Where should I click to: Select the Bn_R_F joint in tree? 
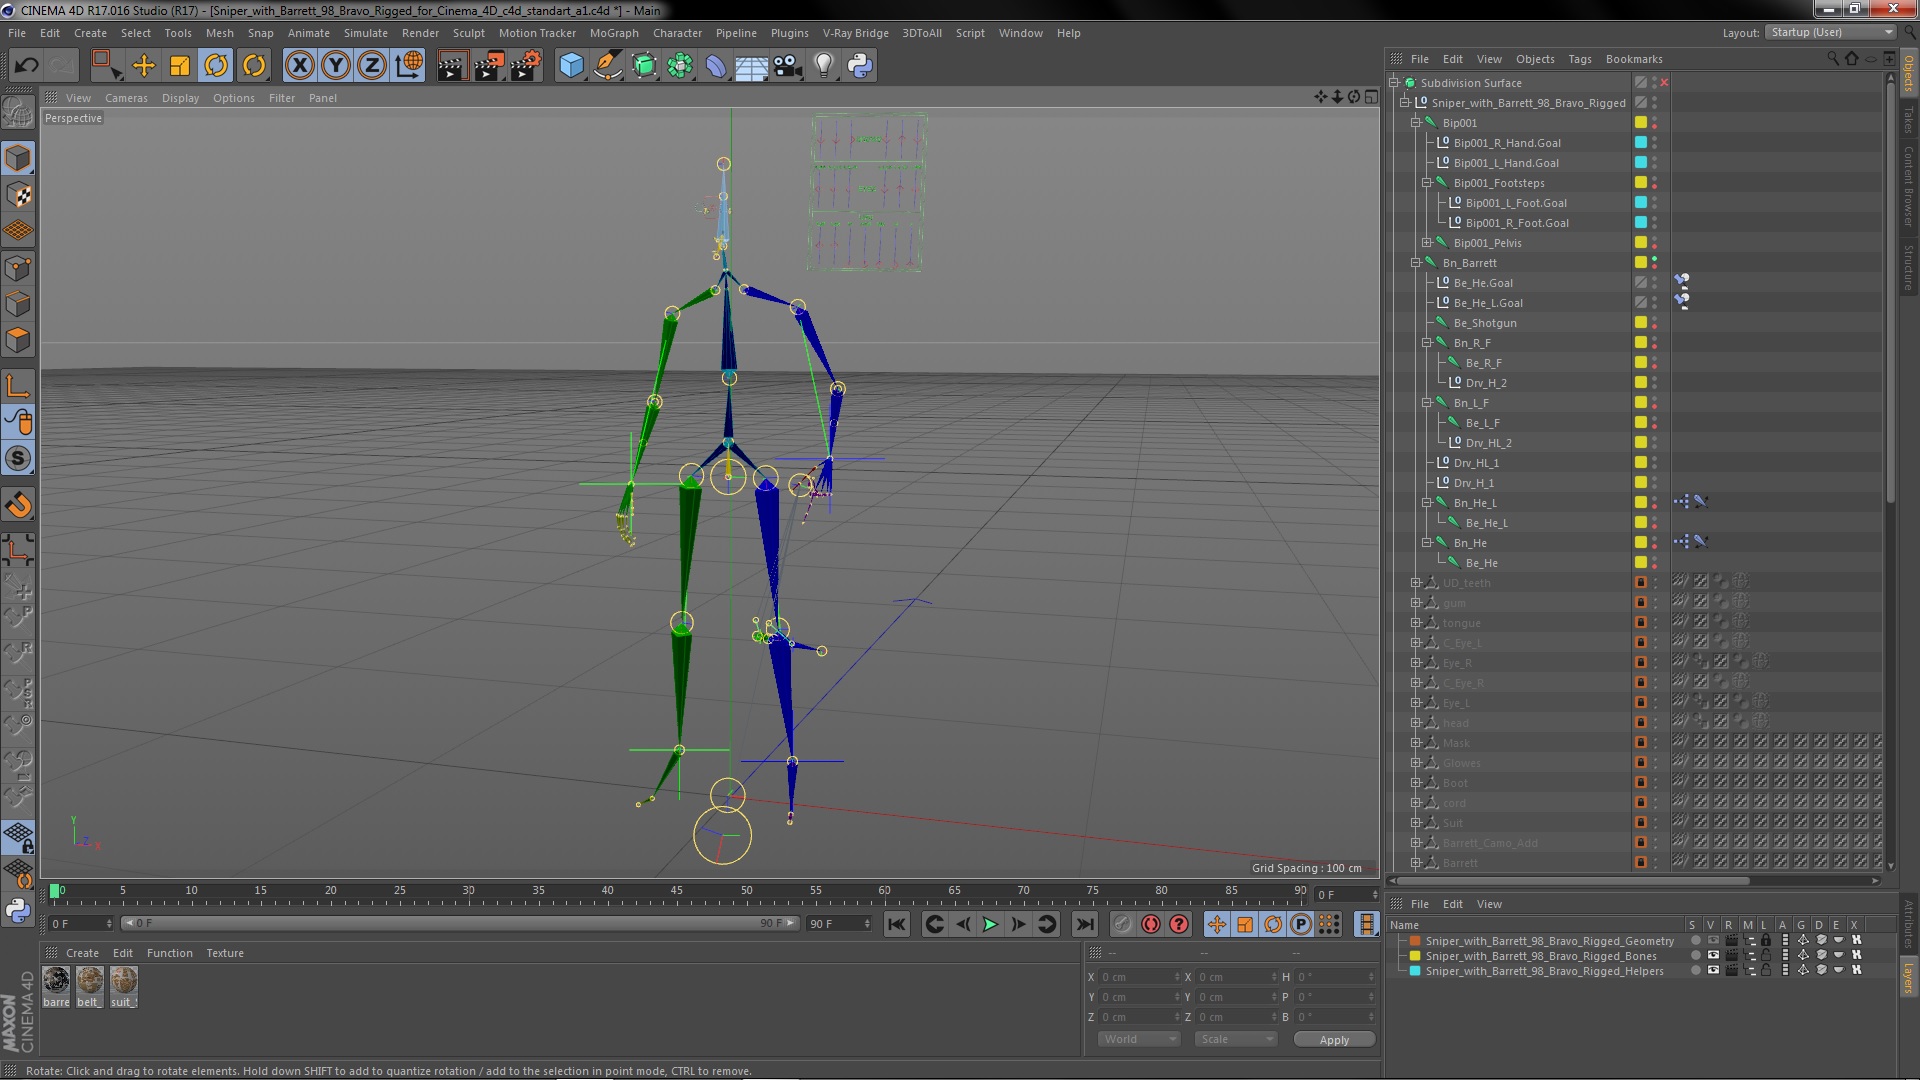pyautogui.click(x=1472, y=343)
